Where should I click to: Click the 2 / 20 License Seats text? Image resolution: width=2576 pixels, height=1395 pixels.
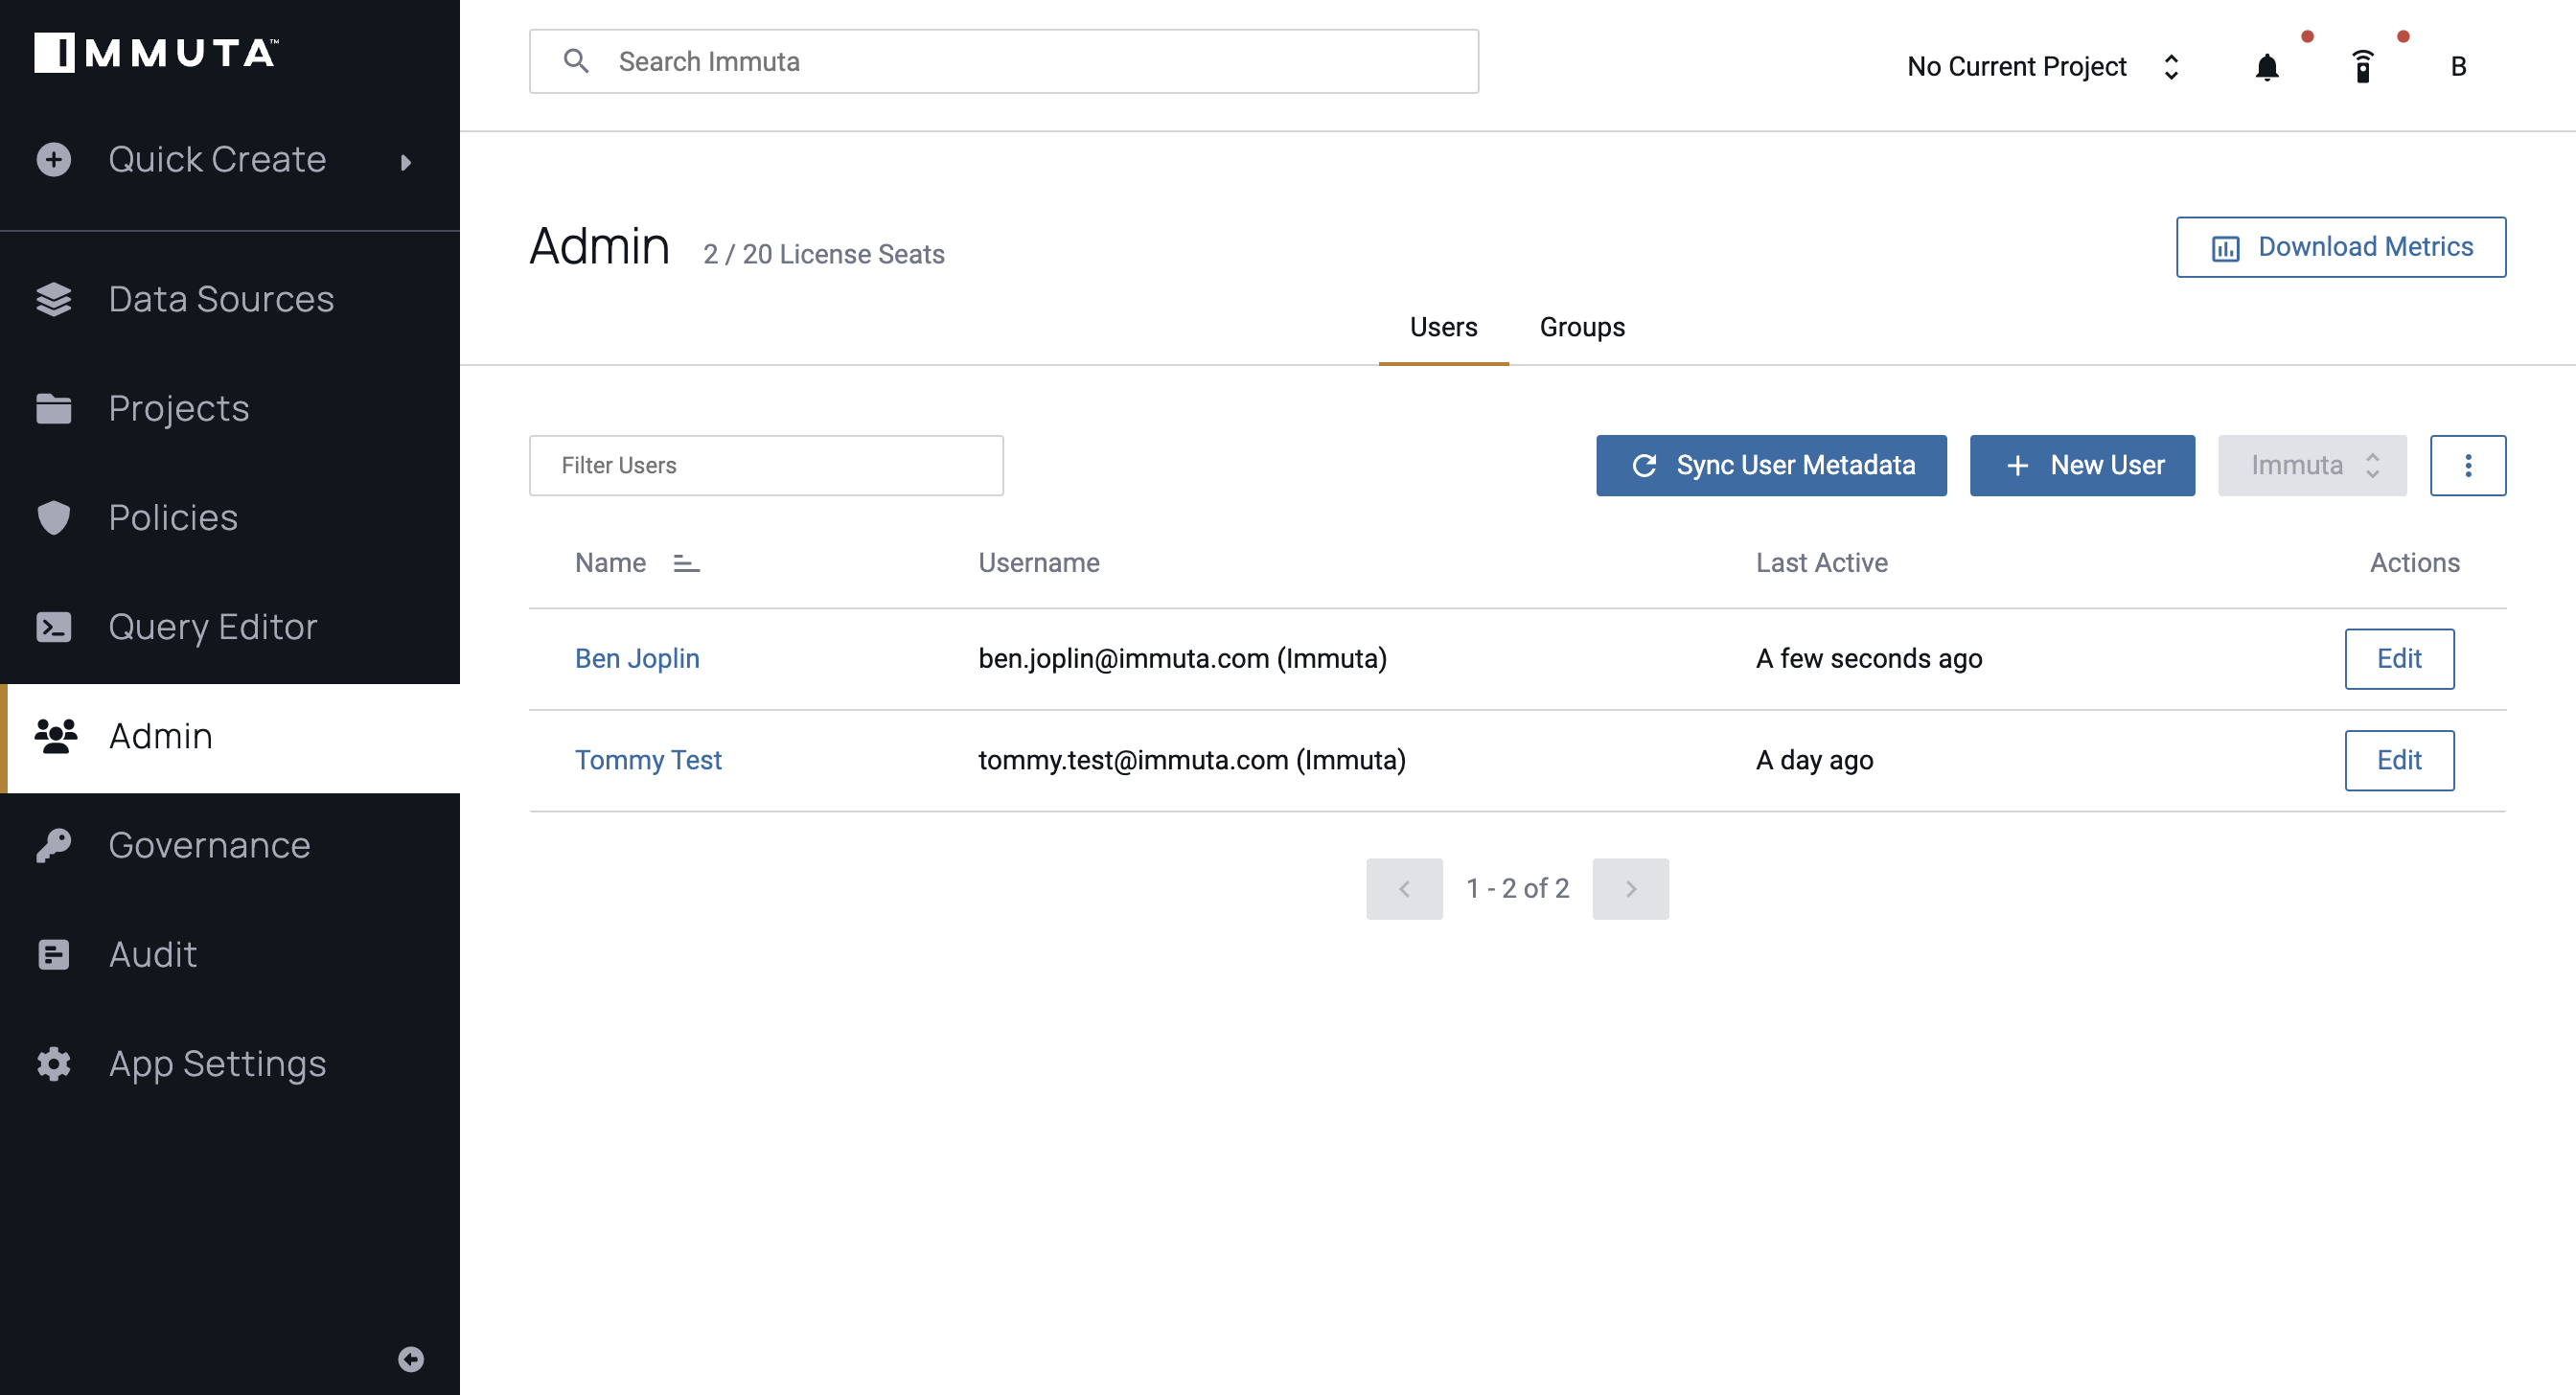(x=824, y=254)
